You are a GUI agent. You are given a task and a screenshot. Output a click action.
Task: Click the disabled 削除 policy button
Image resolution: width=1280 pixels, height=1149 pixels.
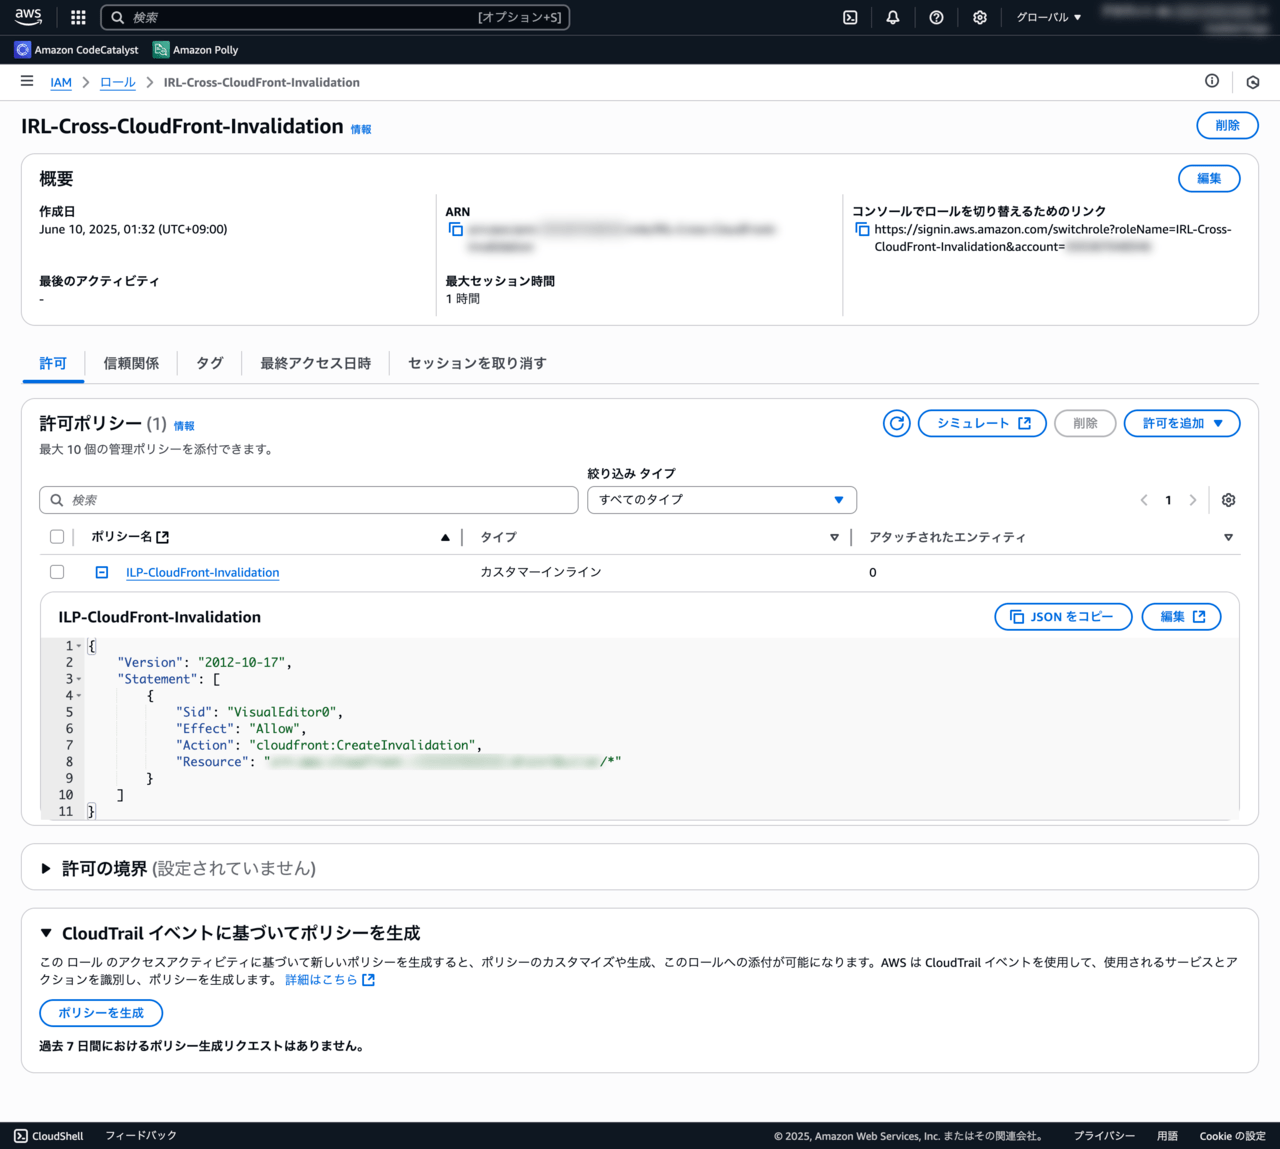pos(1085,423)
